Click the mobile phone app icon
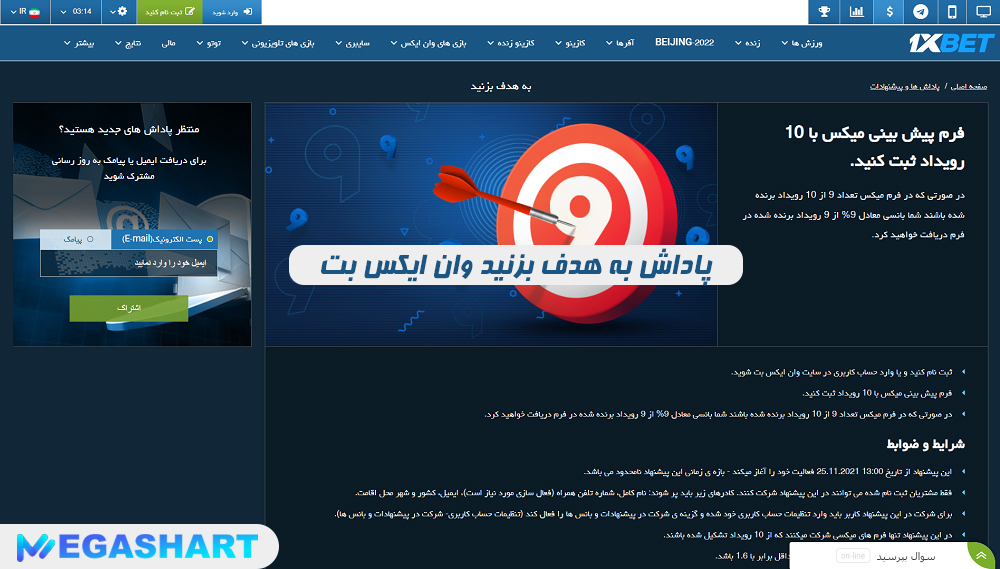This screenshot has width=1000, height=569. pyautogui.click(x=952, y=12)
